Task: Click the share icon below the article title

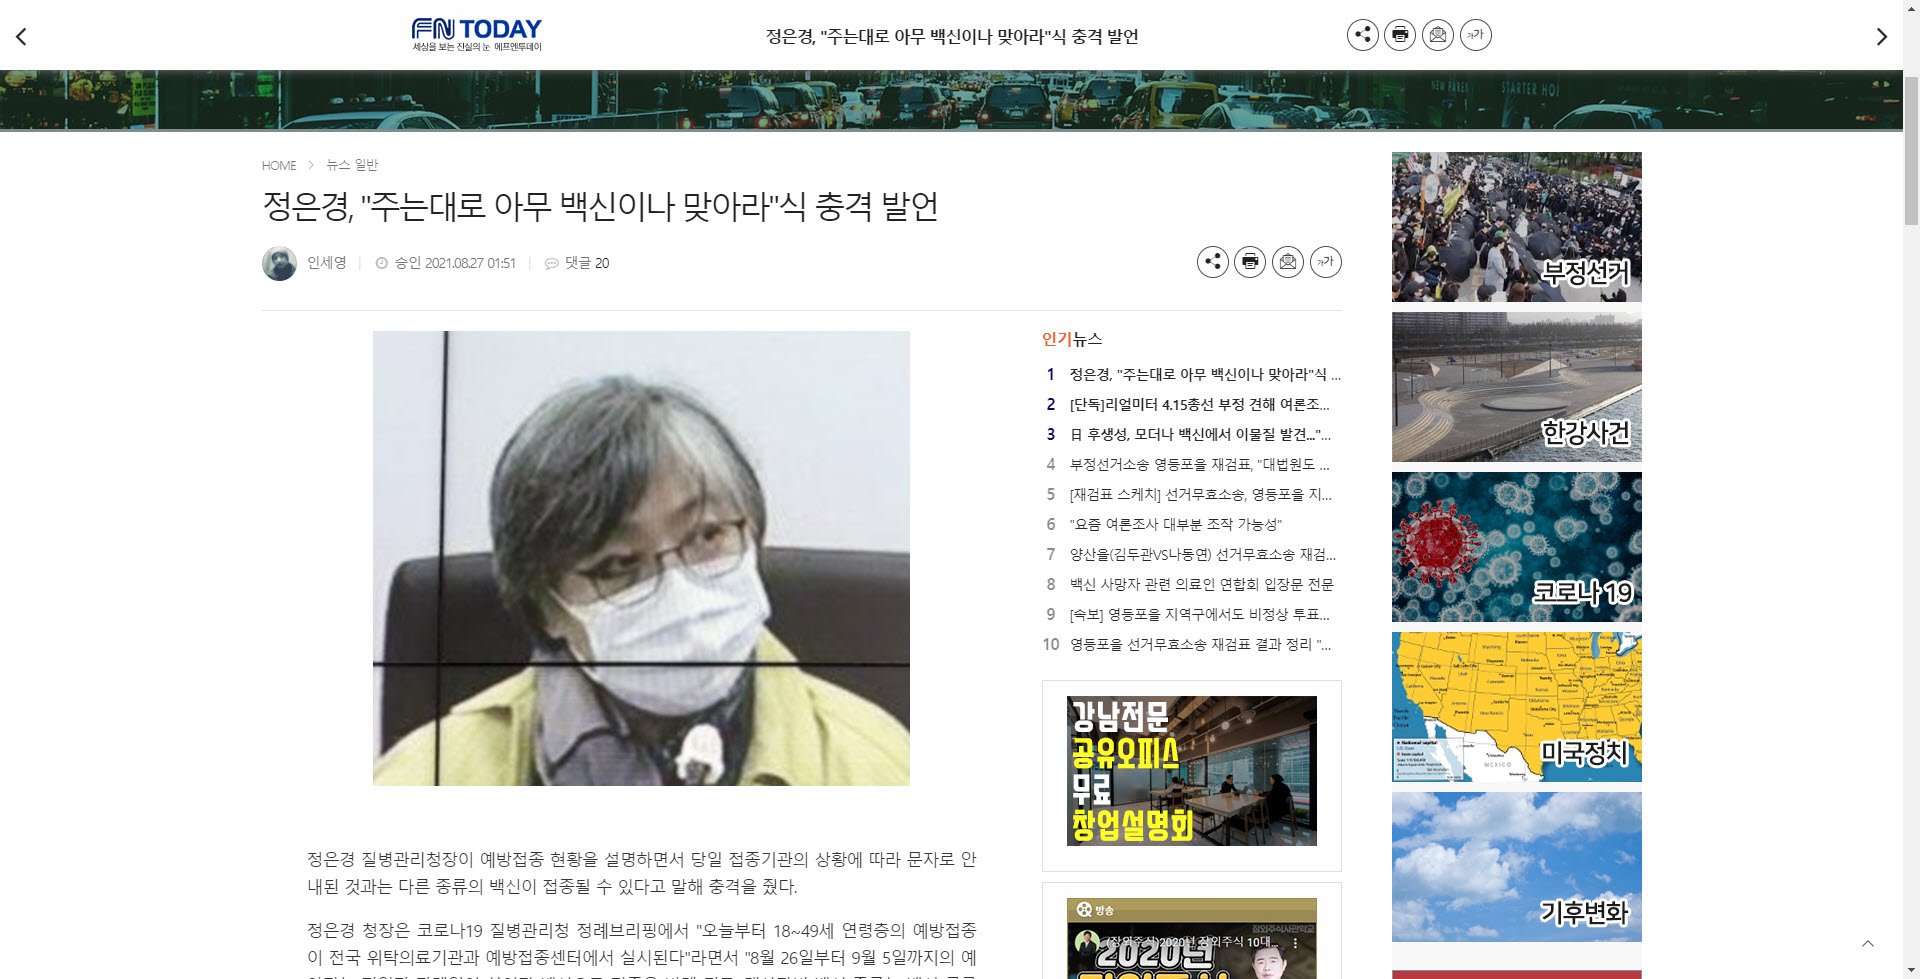Action: [1213, 262]
